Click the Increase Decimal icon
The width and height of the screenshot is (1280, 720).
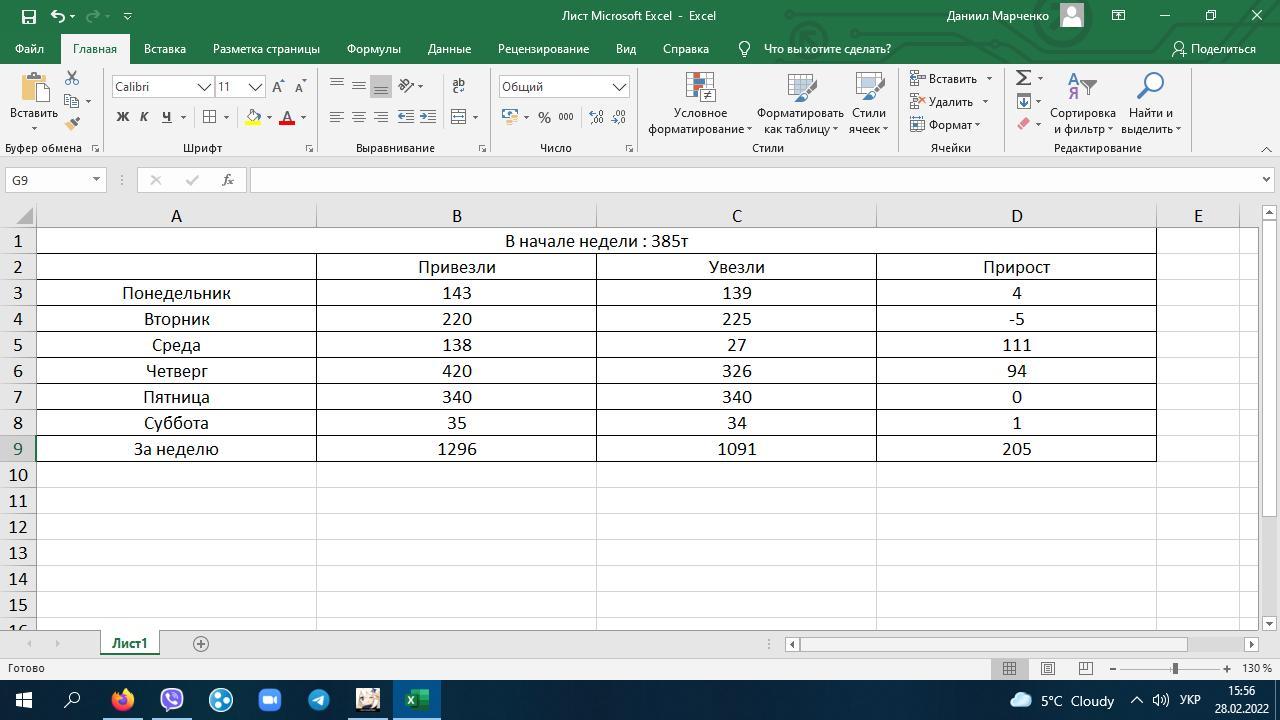pyautogui.click(x=597, y=117)
